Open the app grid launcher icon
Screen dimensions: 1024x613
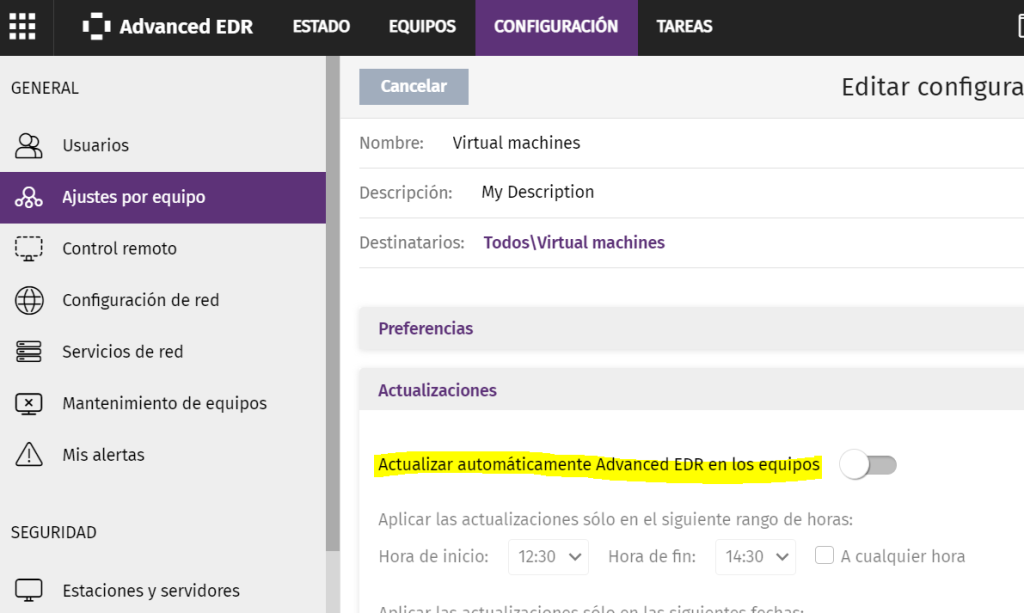[x=22, y=27]
